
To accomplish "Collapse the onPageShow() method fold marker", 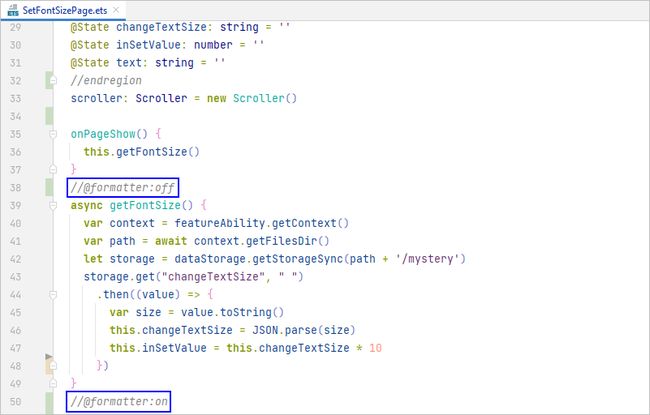I will (53, 134).
